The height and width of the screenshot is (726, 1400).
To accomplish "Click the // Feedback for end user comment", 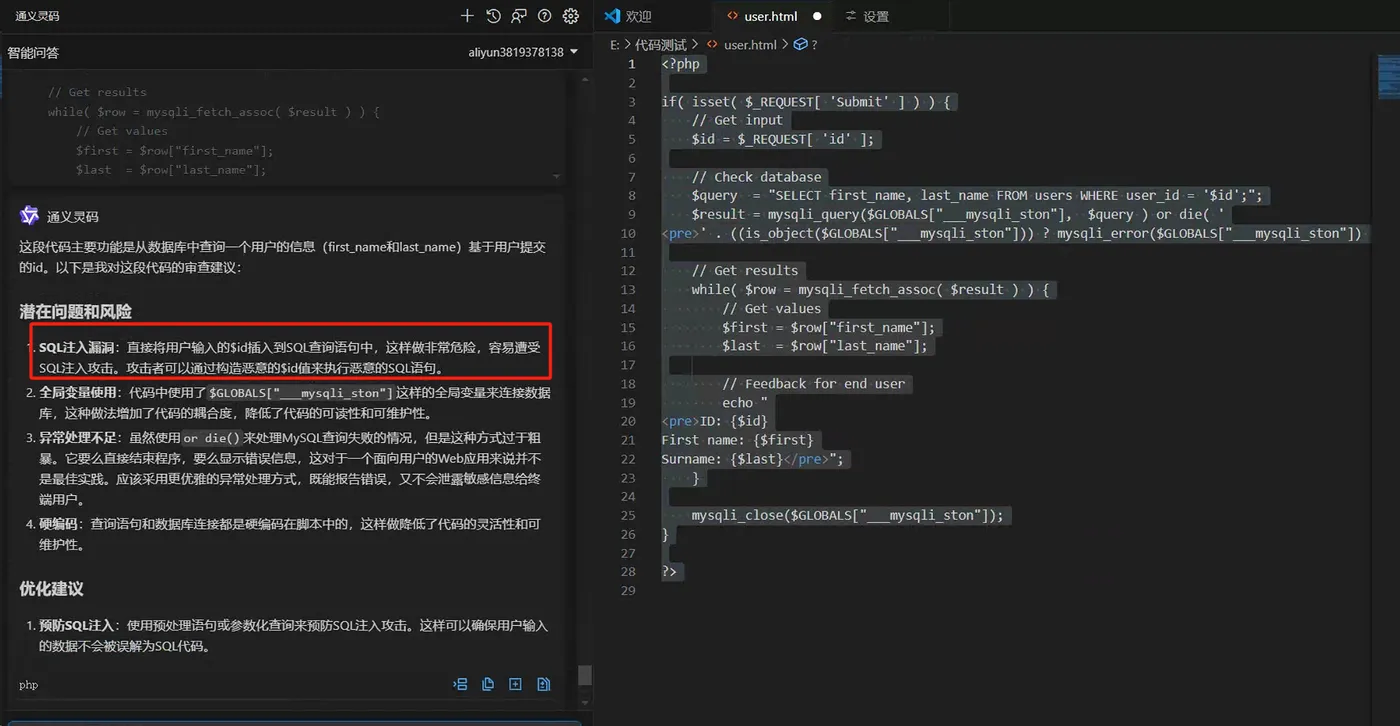I will tap(813, 384).
